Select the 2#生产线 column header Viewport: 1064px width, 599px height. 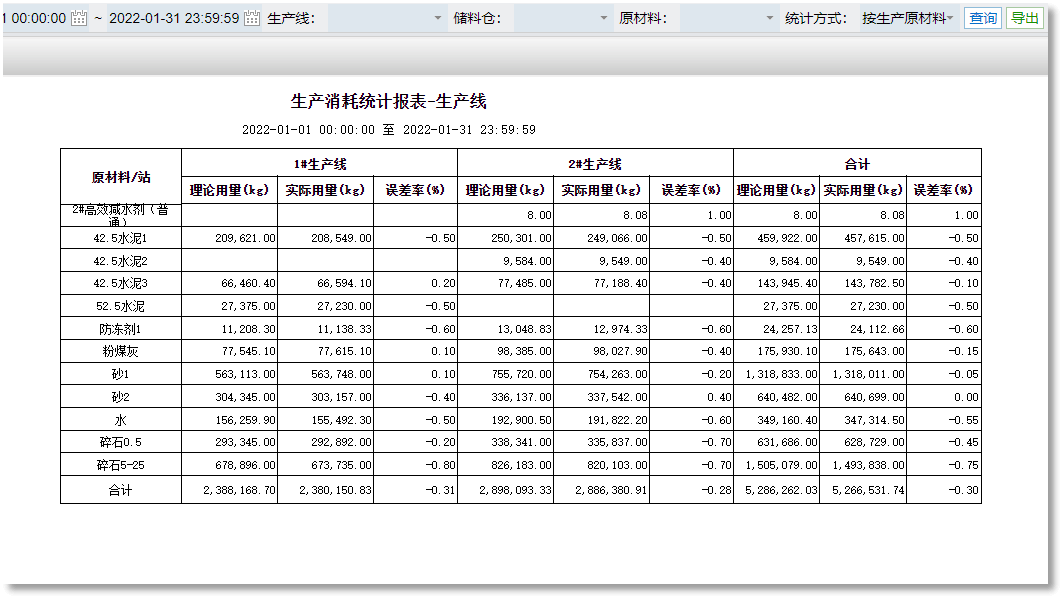[x=595, y=163]
